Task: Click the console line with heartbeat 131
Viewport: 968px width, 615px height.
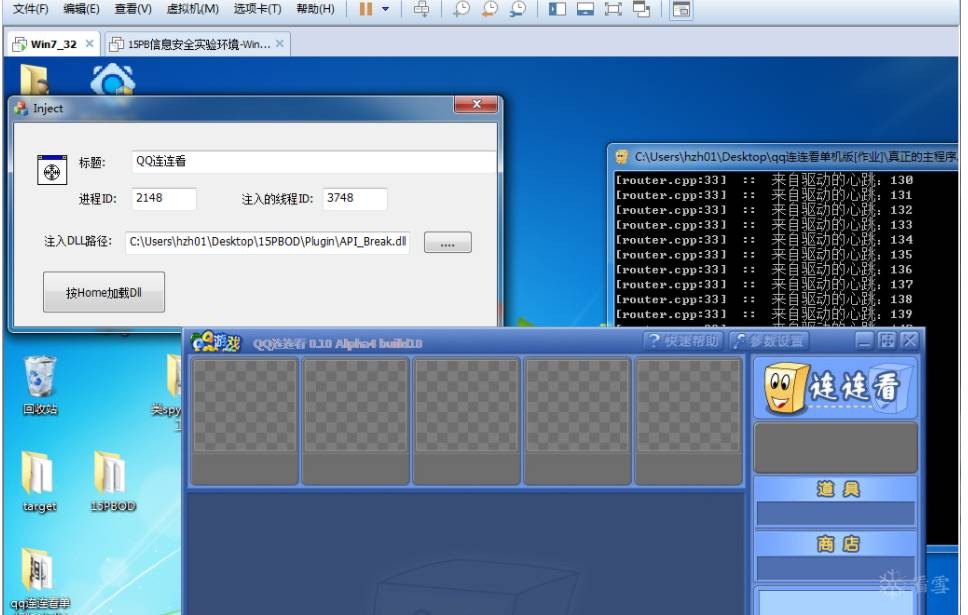Action: pyautogui.click(x=764, y=195)
